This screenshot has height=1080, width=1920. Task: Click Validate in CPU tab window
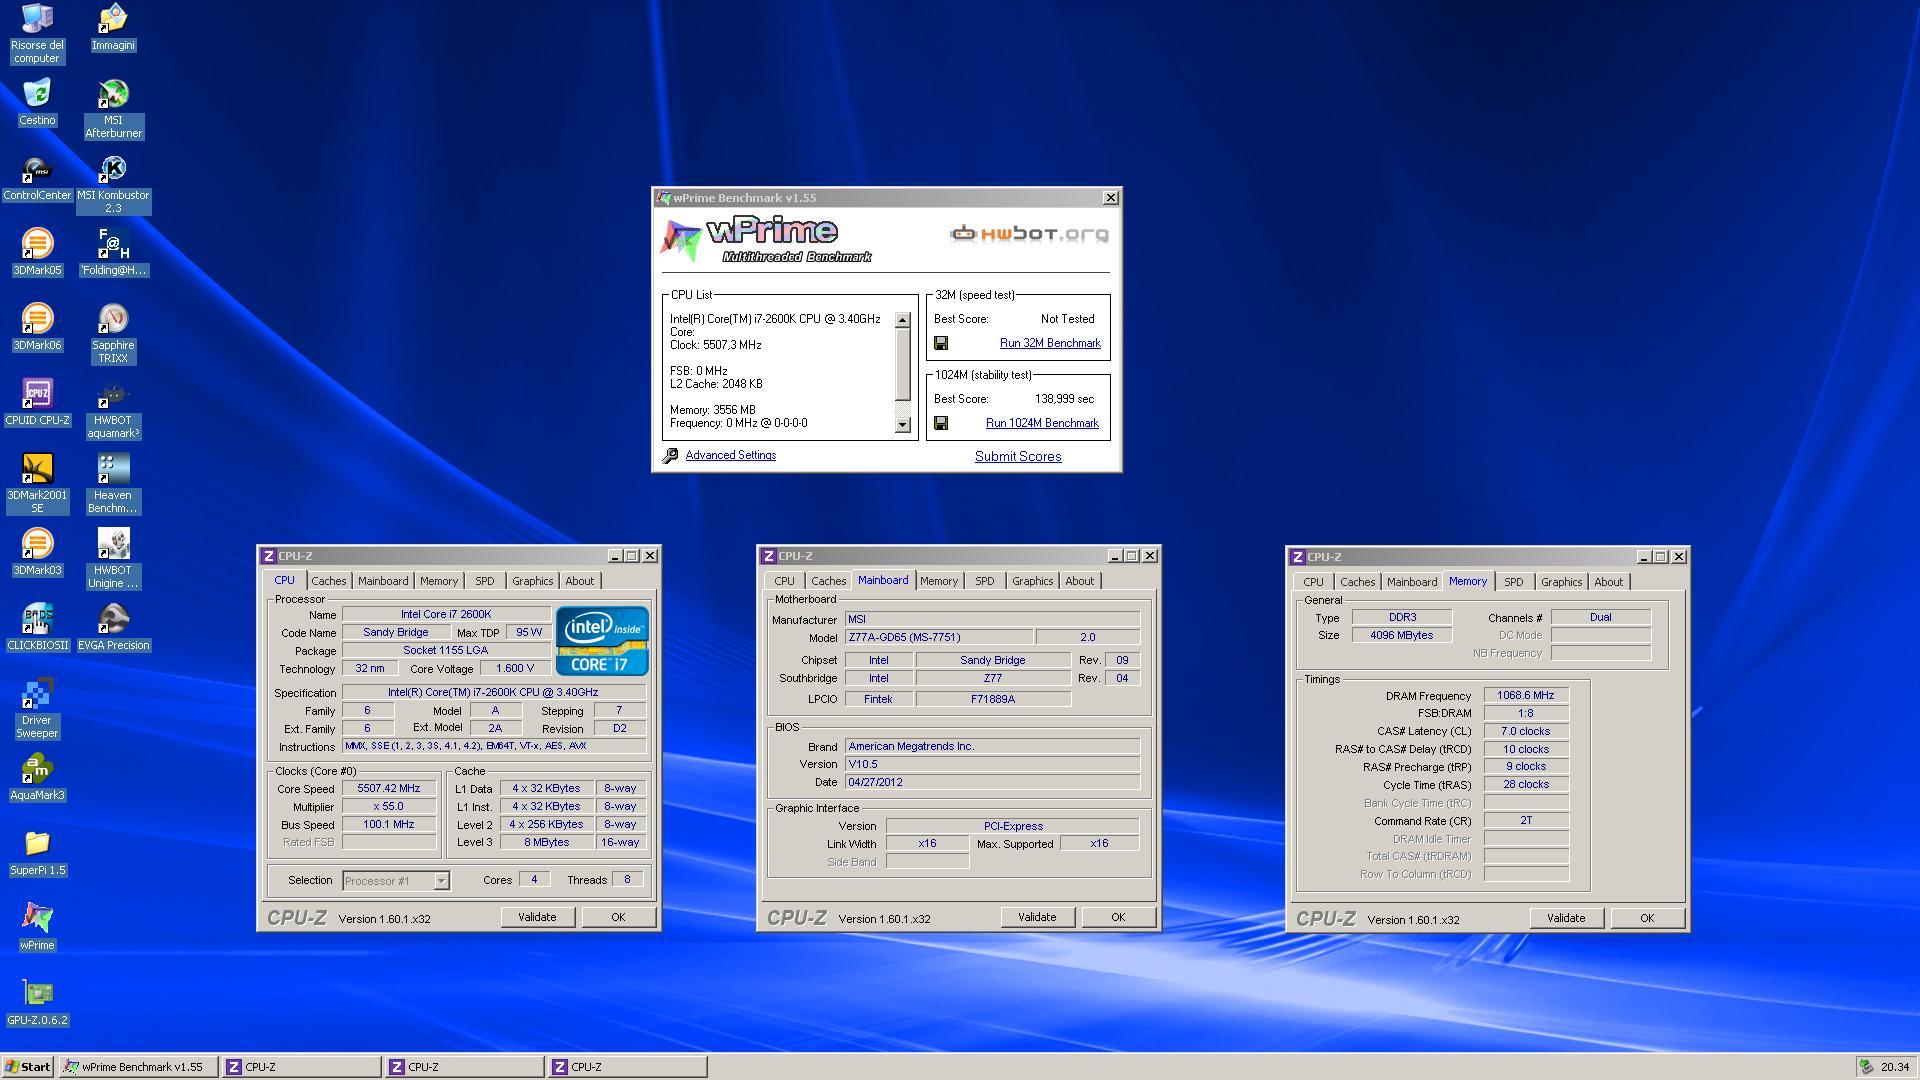pyautogui.click(x=537, y=917)
